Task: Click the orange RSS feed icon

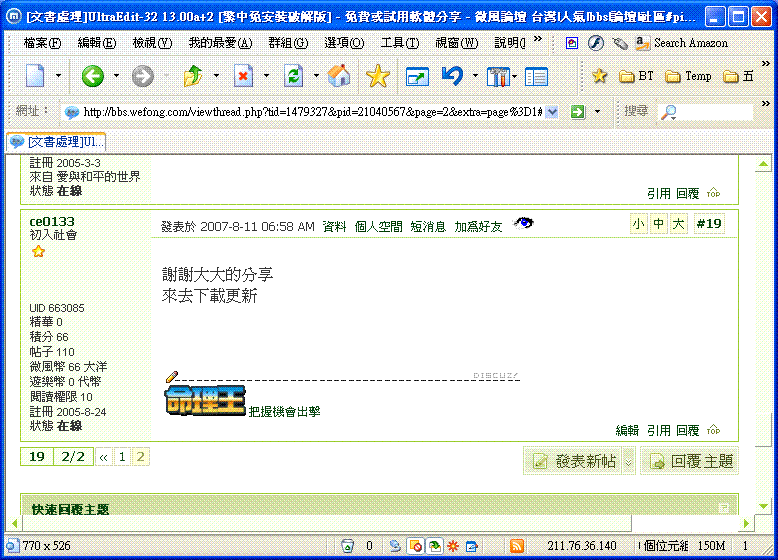Action: tap(517, 546)
